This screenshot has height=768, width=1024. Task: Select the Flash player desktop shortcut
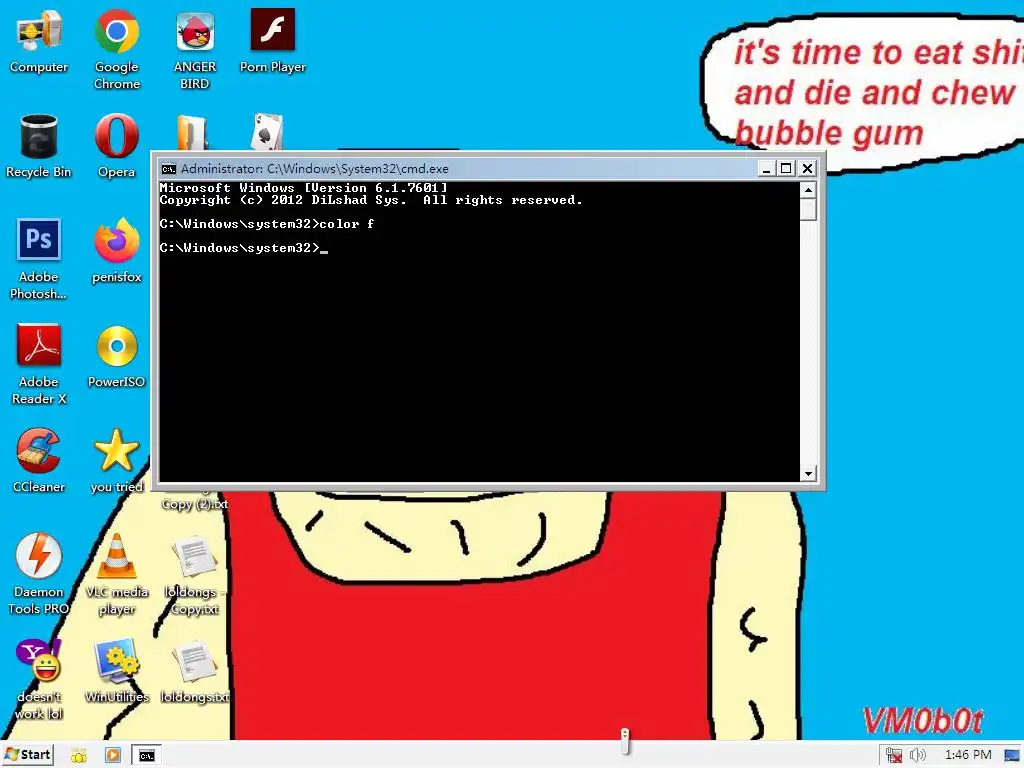point(272,40)
